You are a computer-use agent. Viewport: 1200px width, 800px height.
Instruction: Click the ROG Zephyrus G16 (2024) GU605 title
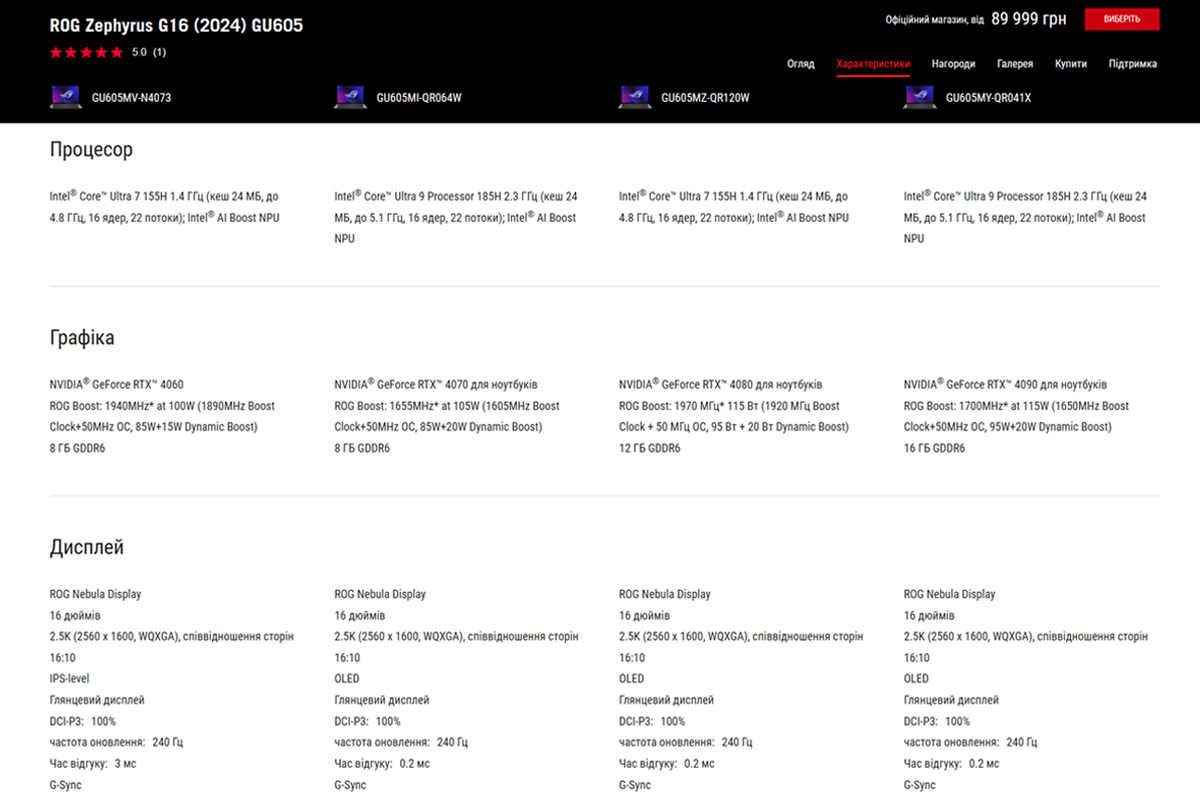pyautogui.click(x=176, y=25)
